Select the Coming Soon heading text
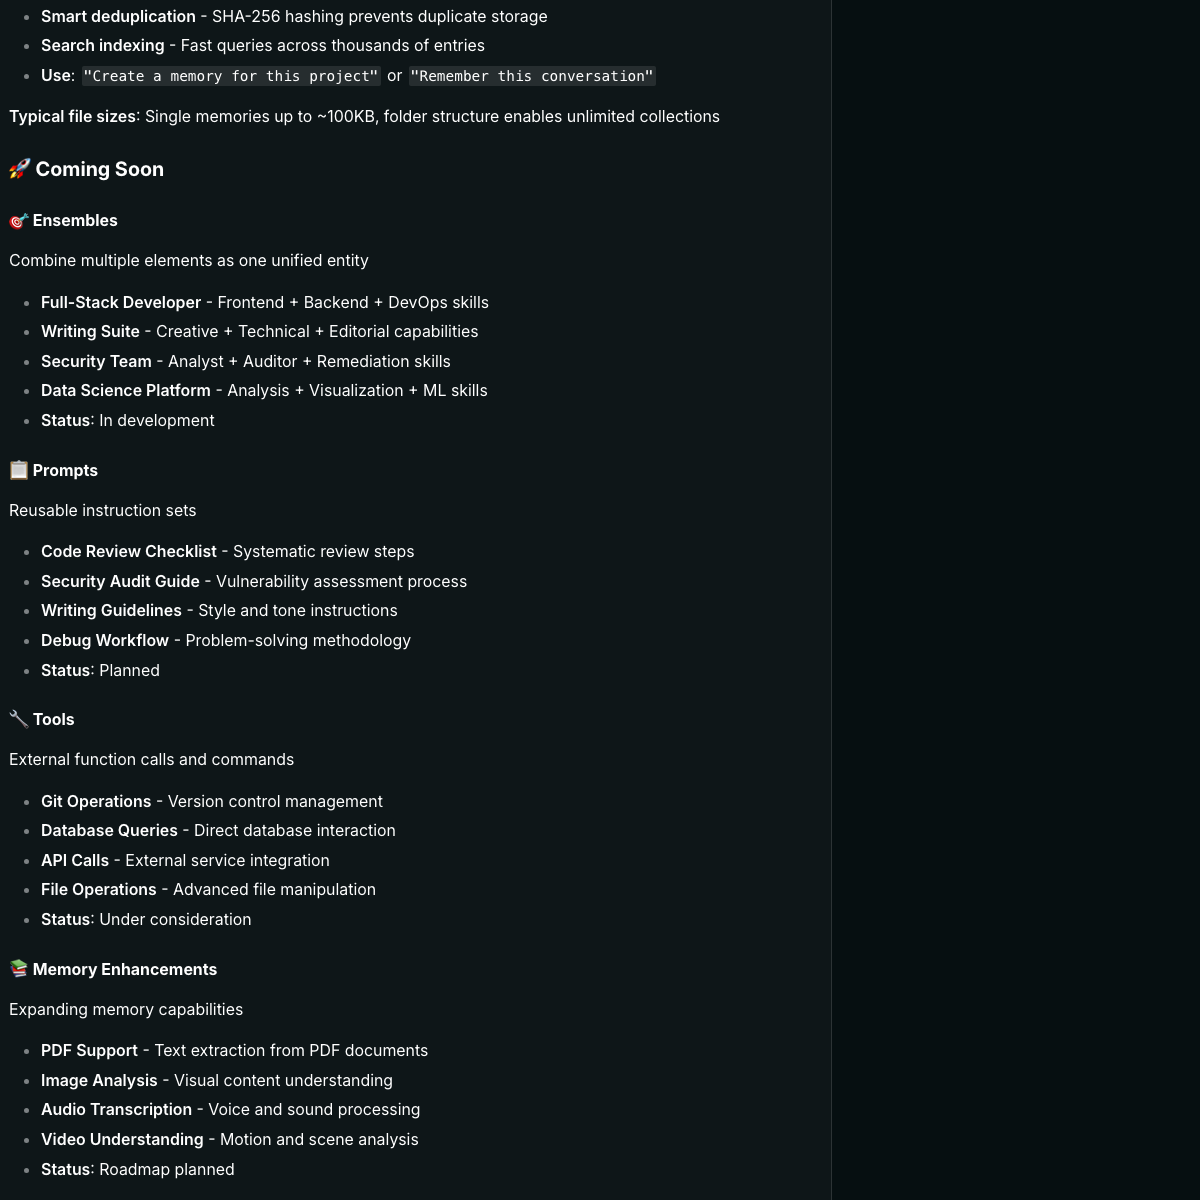The width and height of the screenshot is (1200, 1200). click(x=99, y=169)
